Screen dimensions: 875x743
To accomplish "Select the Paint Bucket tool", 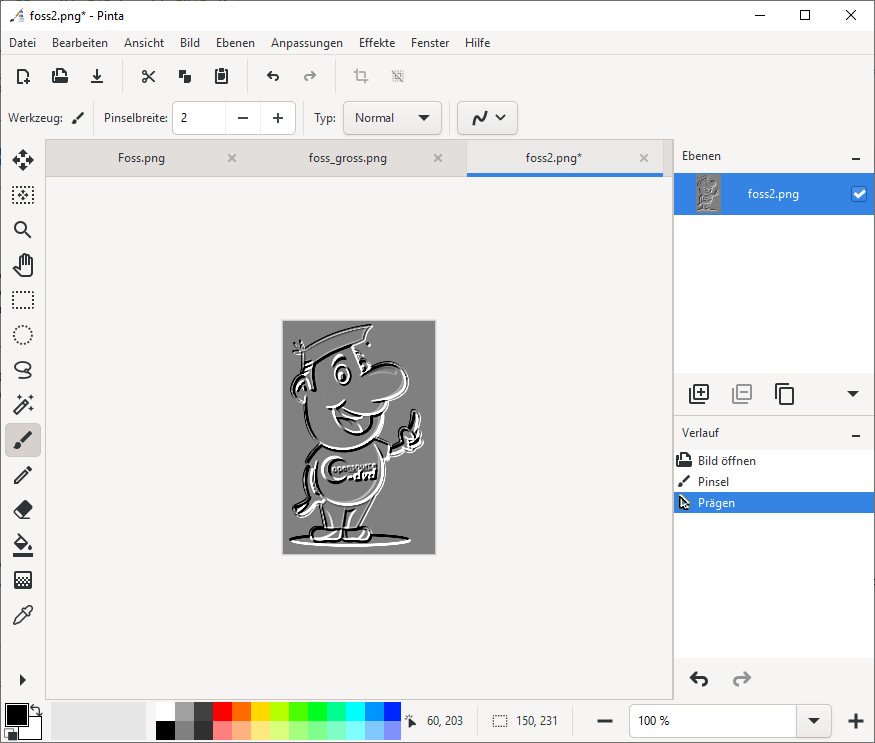I will coord(23,545).
